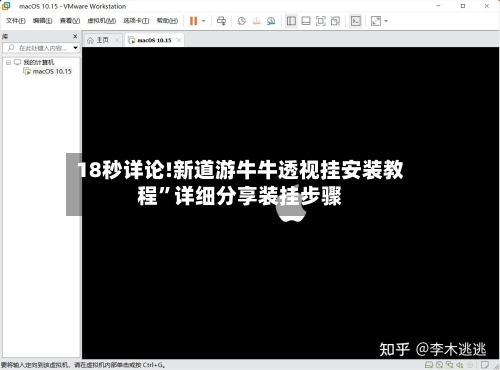
Task: Click the VMware Workstation title bar app icon
Action: click(6, 6)
